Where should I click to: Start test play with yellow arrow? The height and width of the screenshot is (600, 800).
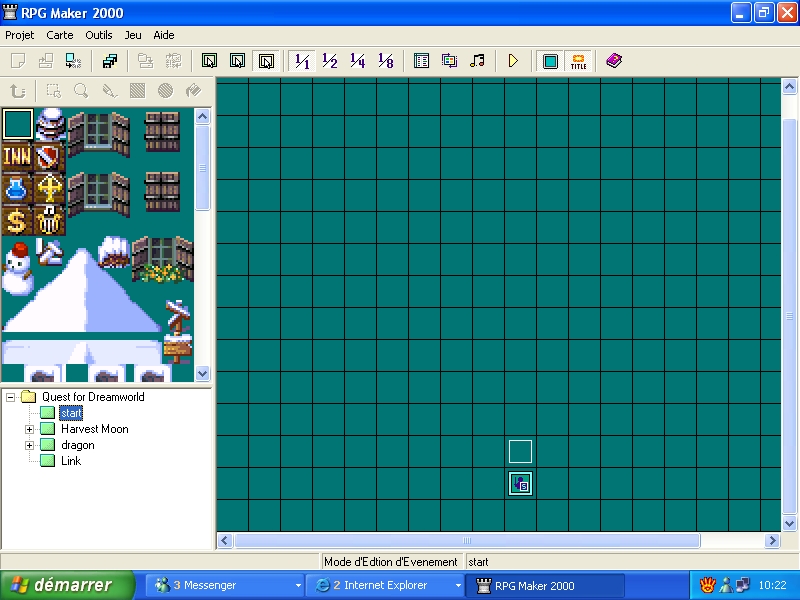tap(513, 61)
